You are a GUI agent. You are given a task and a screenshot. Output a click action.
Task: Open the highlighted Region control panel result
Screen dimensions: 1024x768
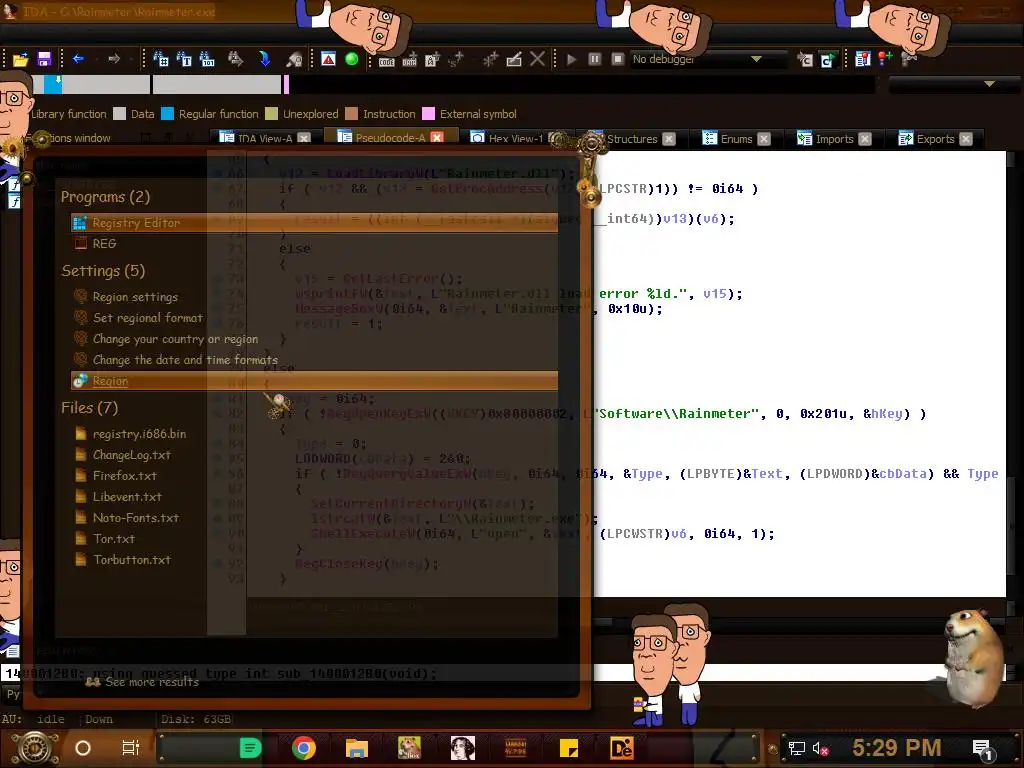[314, 381]
